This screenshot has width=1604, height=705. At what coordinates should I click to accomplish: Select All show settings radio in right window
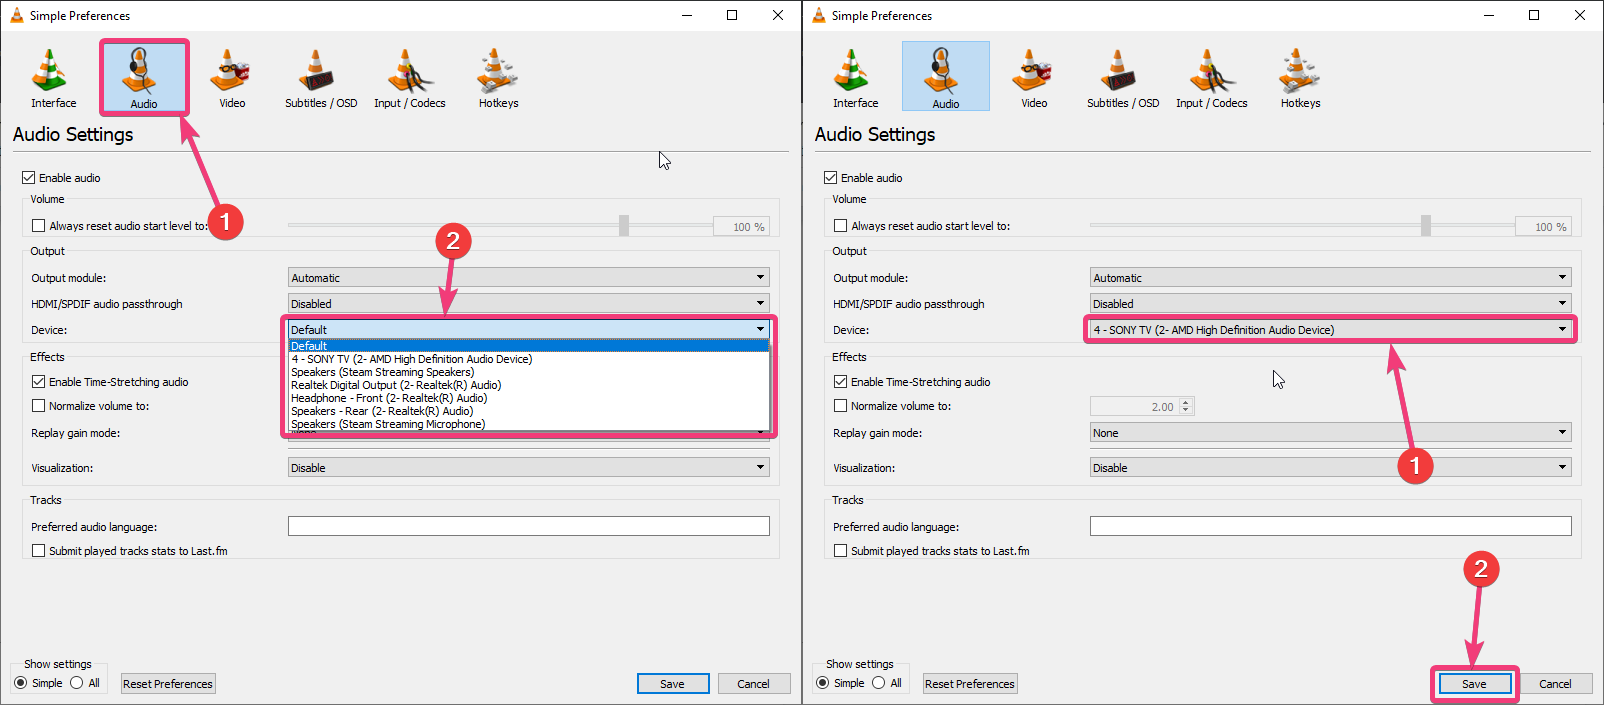coord(879,683)
